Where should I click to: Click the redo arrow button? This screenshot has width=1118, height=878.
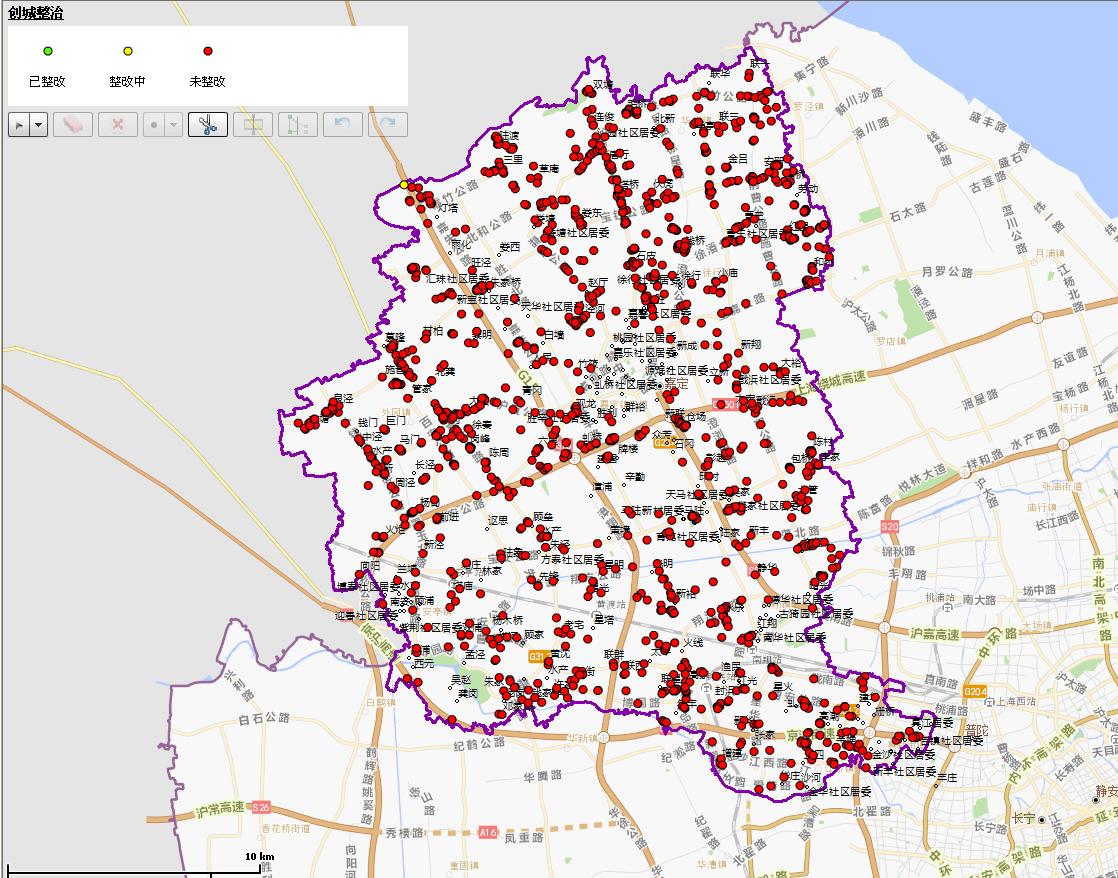[388, 125]
